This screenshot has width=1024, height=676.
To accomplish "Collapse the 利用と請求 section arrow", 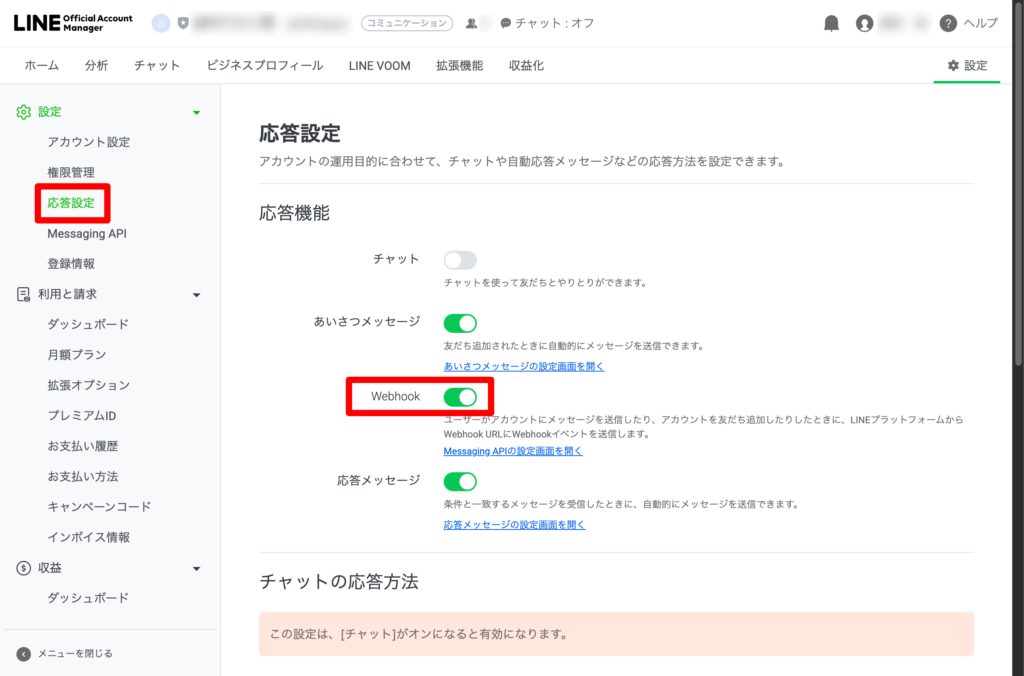I will (x=196, y=295).
